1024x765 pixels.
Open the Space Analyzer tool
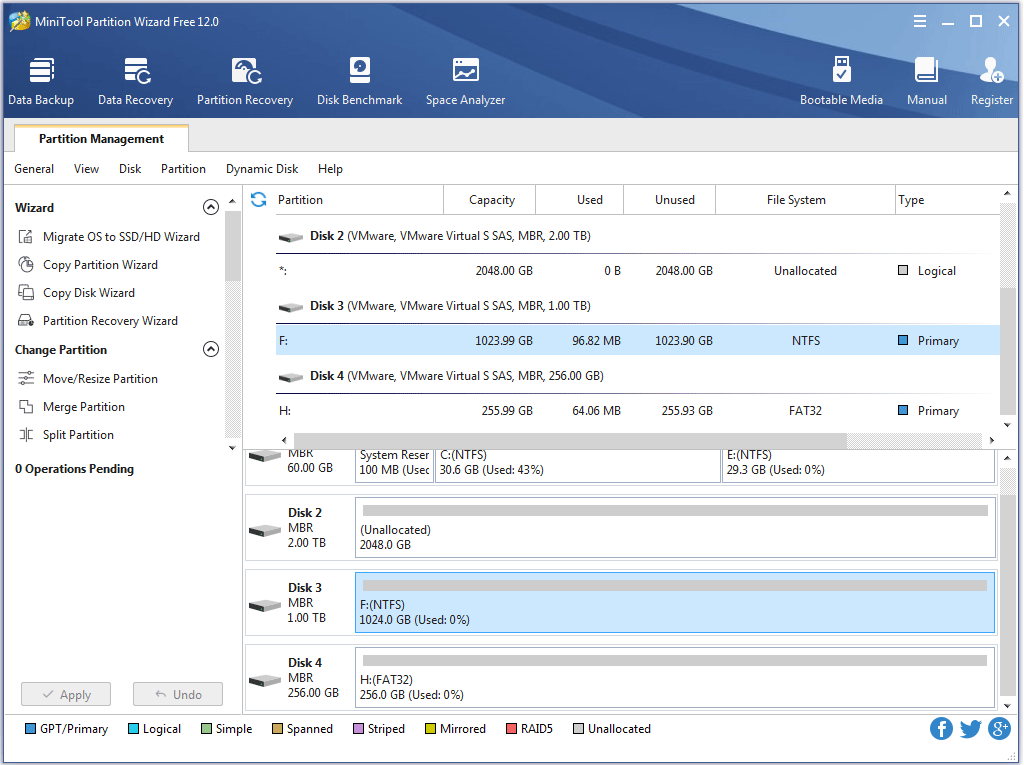pyautogui.click(x=466, y=81)
